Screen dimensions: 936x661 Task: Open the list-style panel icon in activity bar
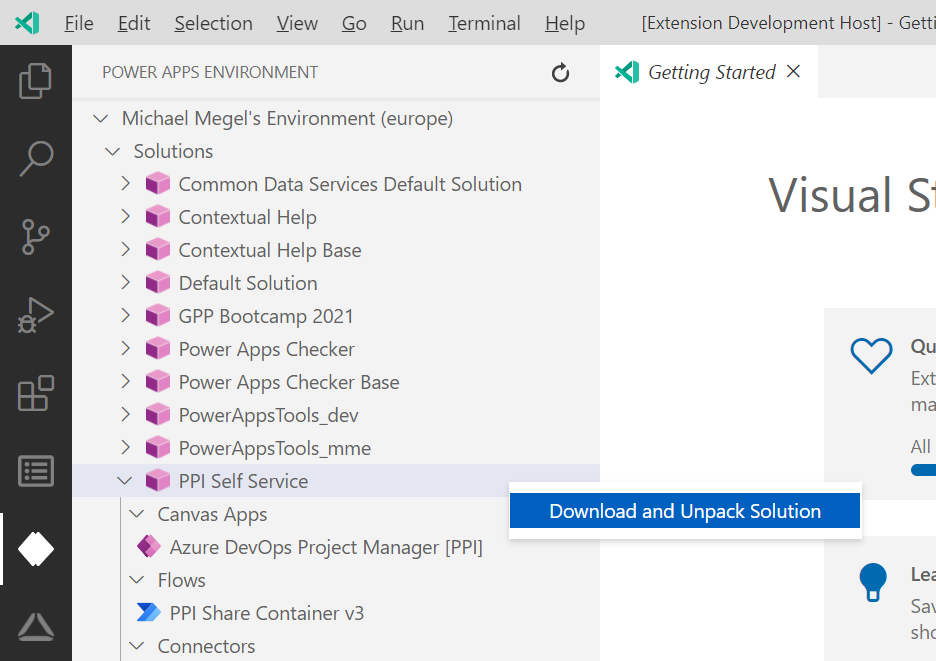pyautogui.click(x=36, y=471)
